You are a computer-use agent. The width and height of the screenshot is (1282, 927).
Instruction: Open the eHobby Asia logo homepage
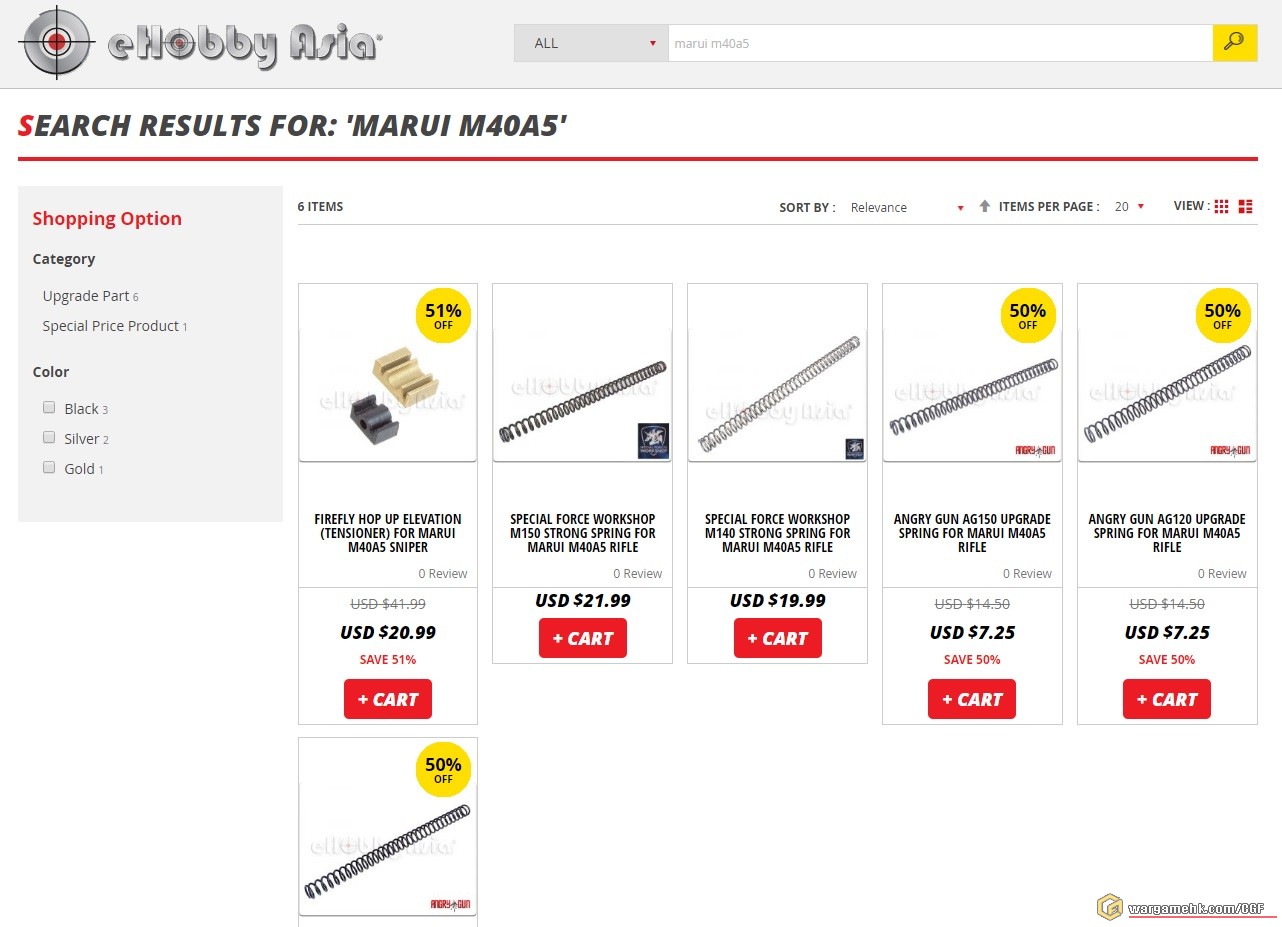click(x=200, y=43)
